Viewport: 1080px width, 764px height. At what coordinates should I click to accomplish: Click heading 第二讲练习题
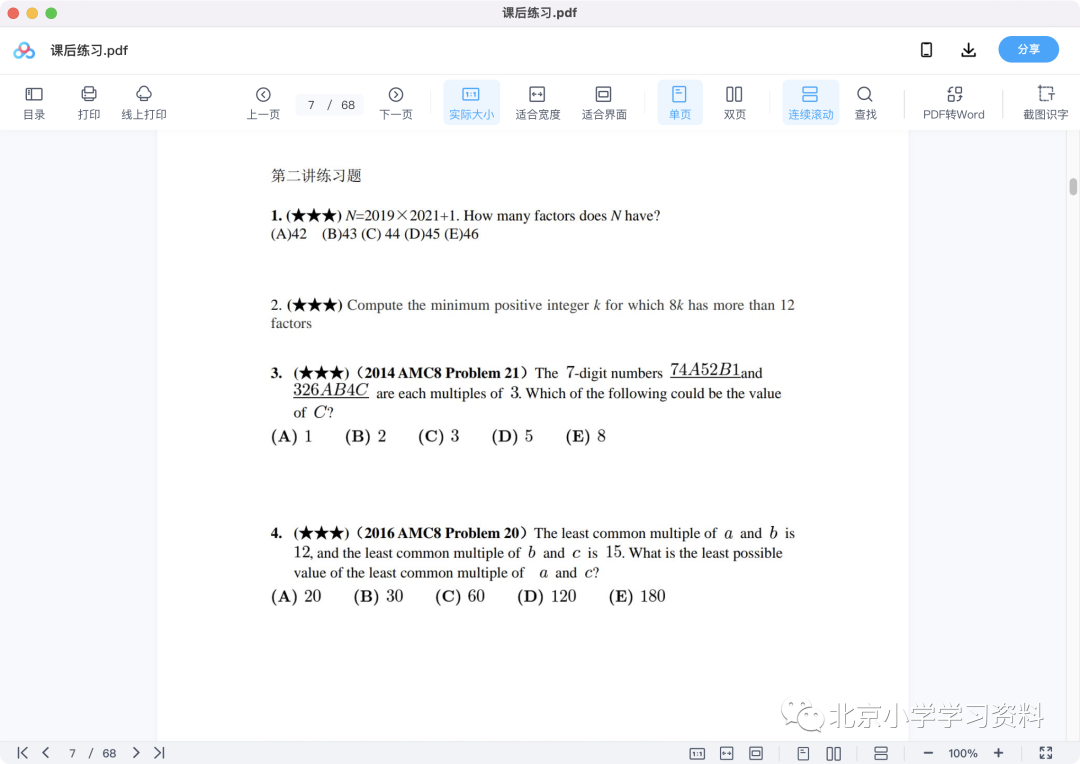(x=316, y=176)
